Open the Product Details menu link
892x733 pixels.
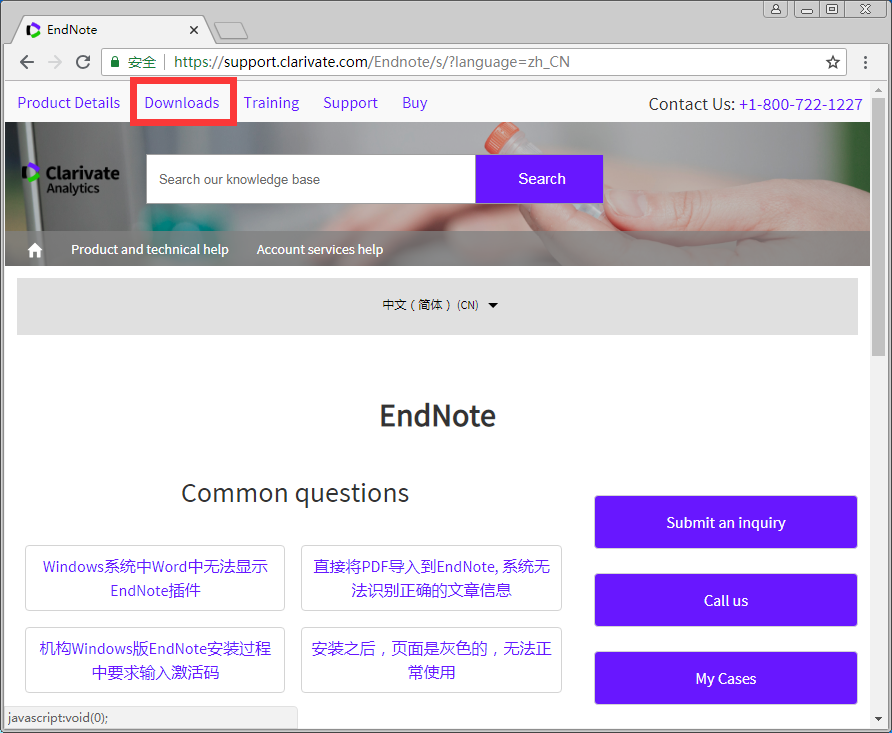click(69, 103)
